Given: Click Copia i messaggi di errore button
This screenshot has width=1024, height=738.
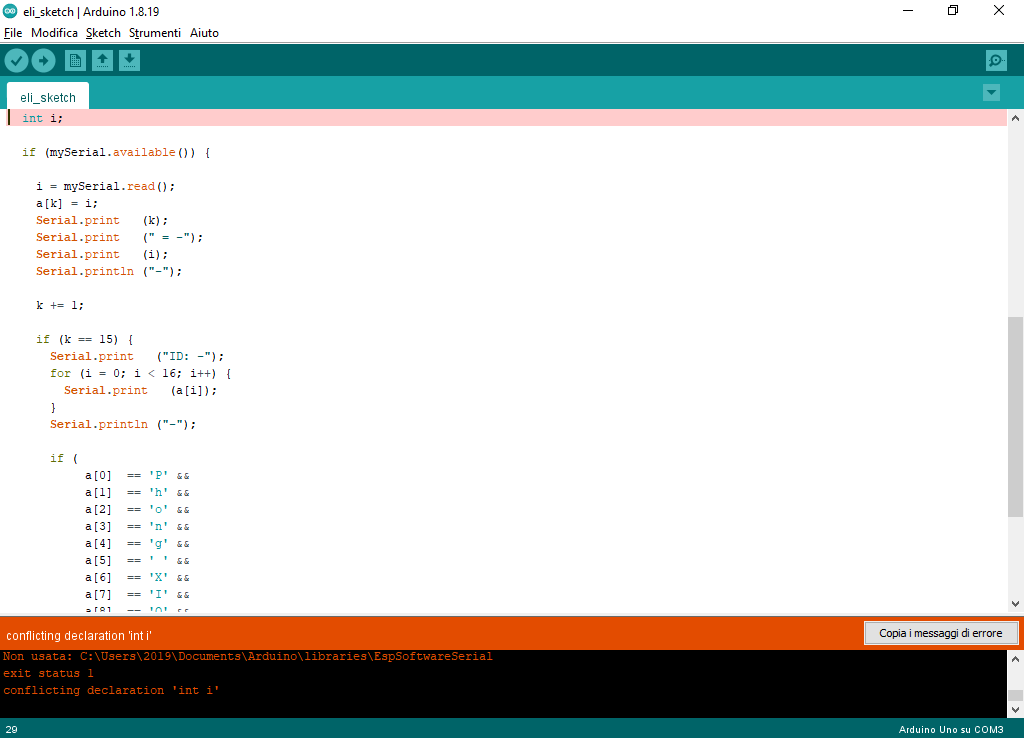Looking at the screenshot, I should pos(940,633).
